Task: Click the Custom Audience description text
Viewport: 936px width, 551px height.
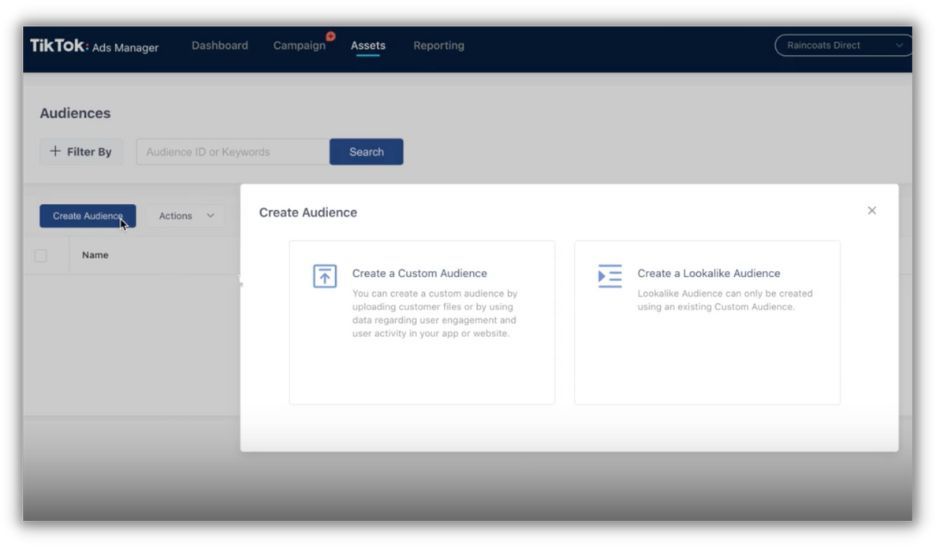Action: [434, 314]
